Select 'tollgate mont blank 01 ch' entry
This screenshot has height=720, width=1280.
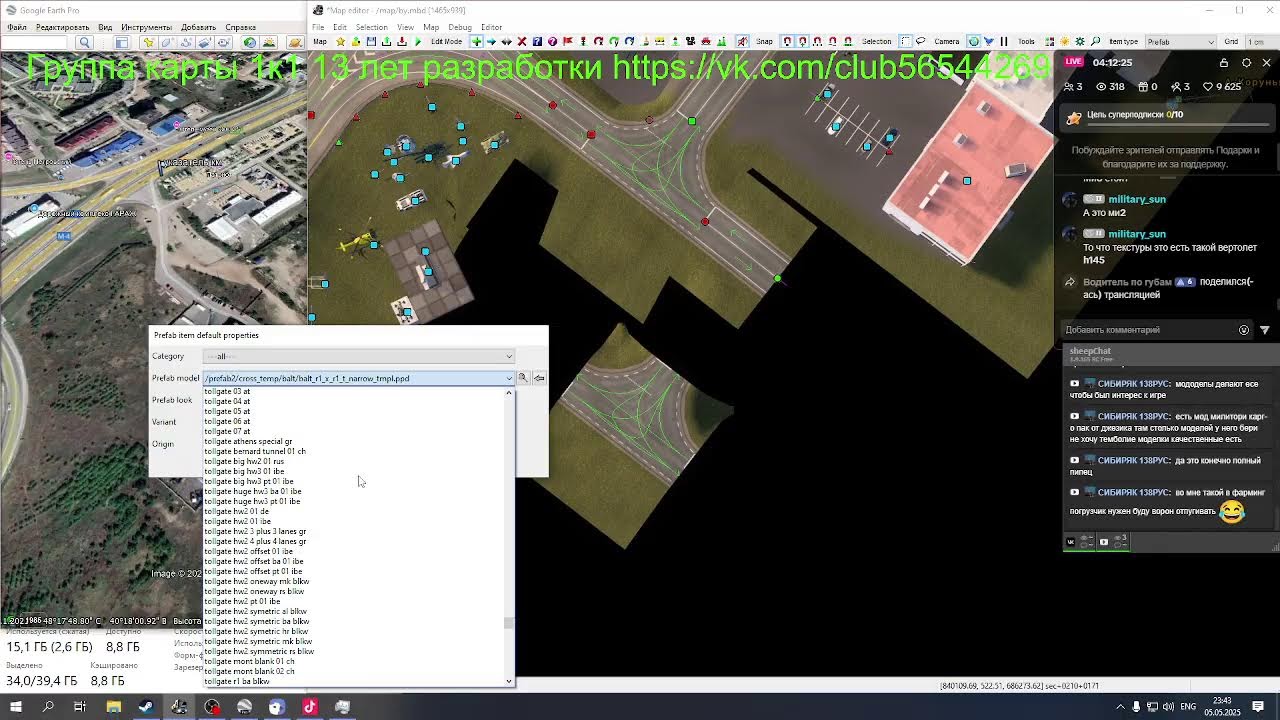249,661
